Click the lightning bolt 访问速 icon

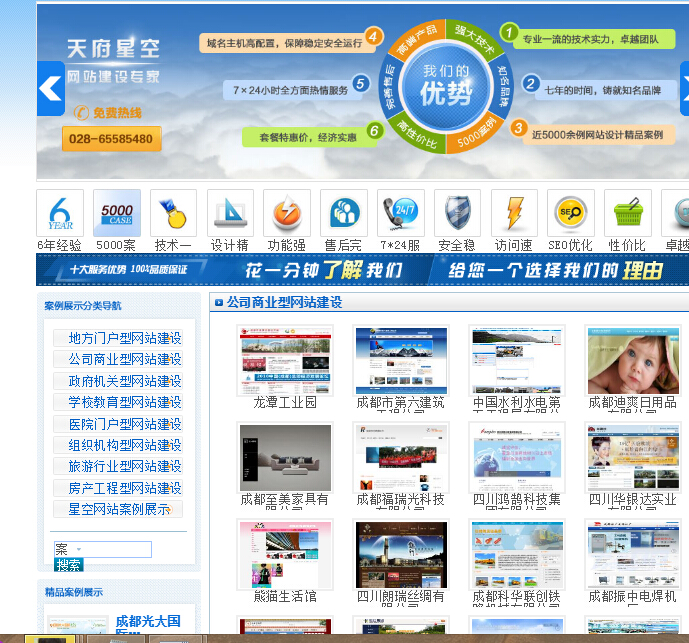coord(514,213)
